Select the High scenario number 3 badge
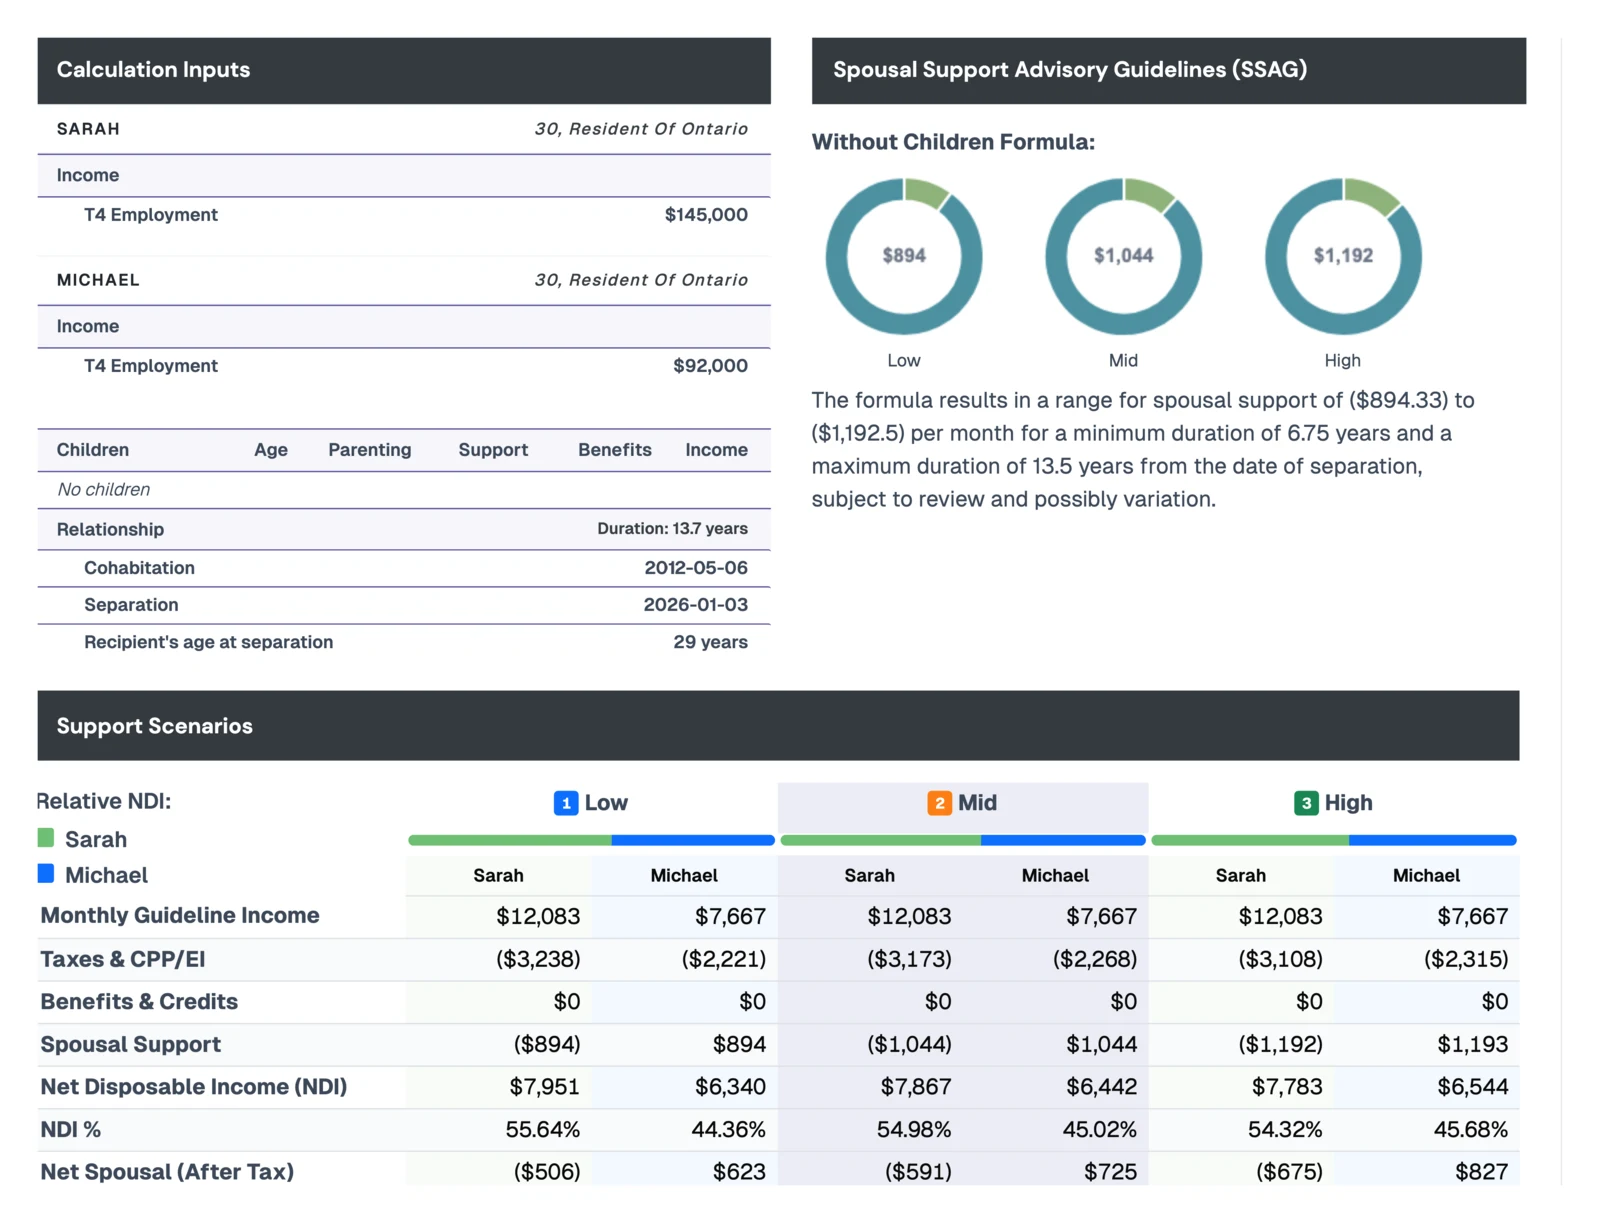This screenshot has width=1600, height=1223. pyautogui.click(x=1306, y=803)
